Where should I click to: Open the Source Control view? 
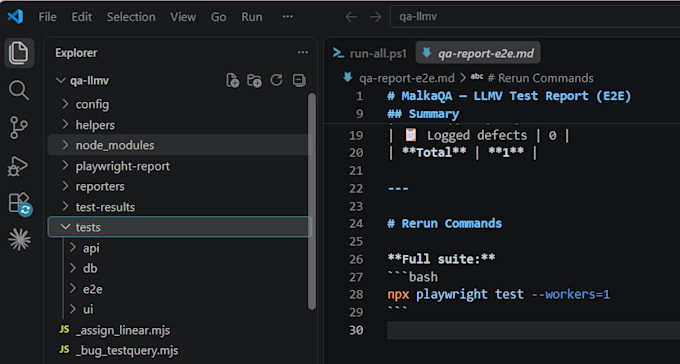pyautogui.click(x=19, y=128)
